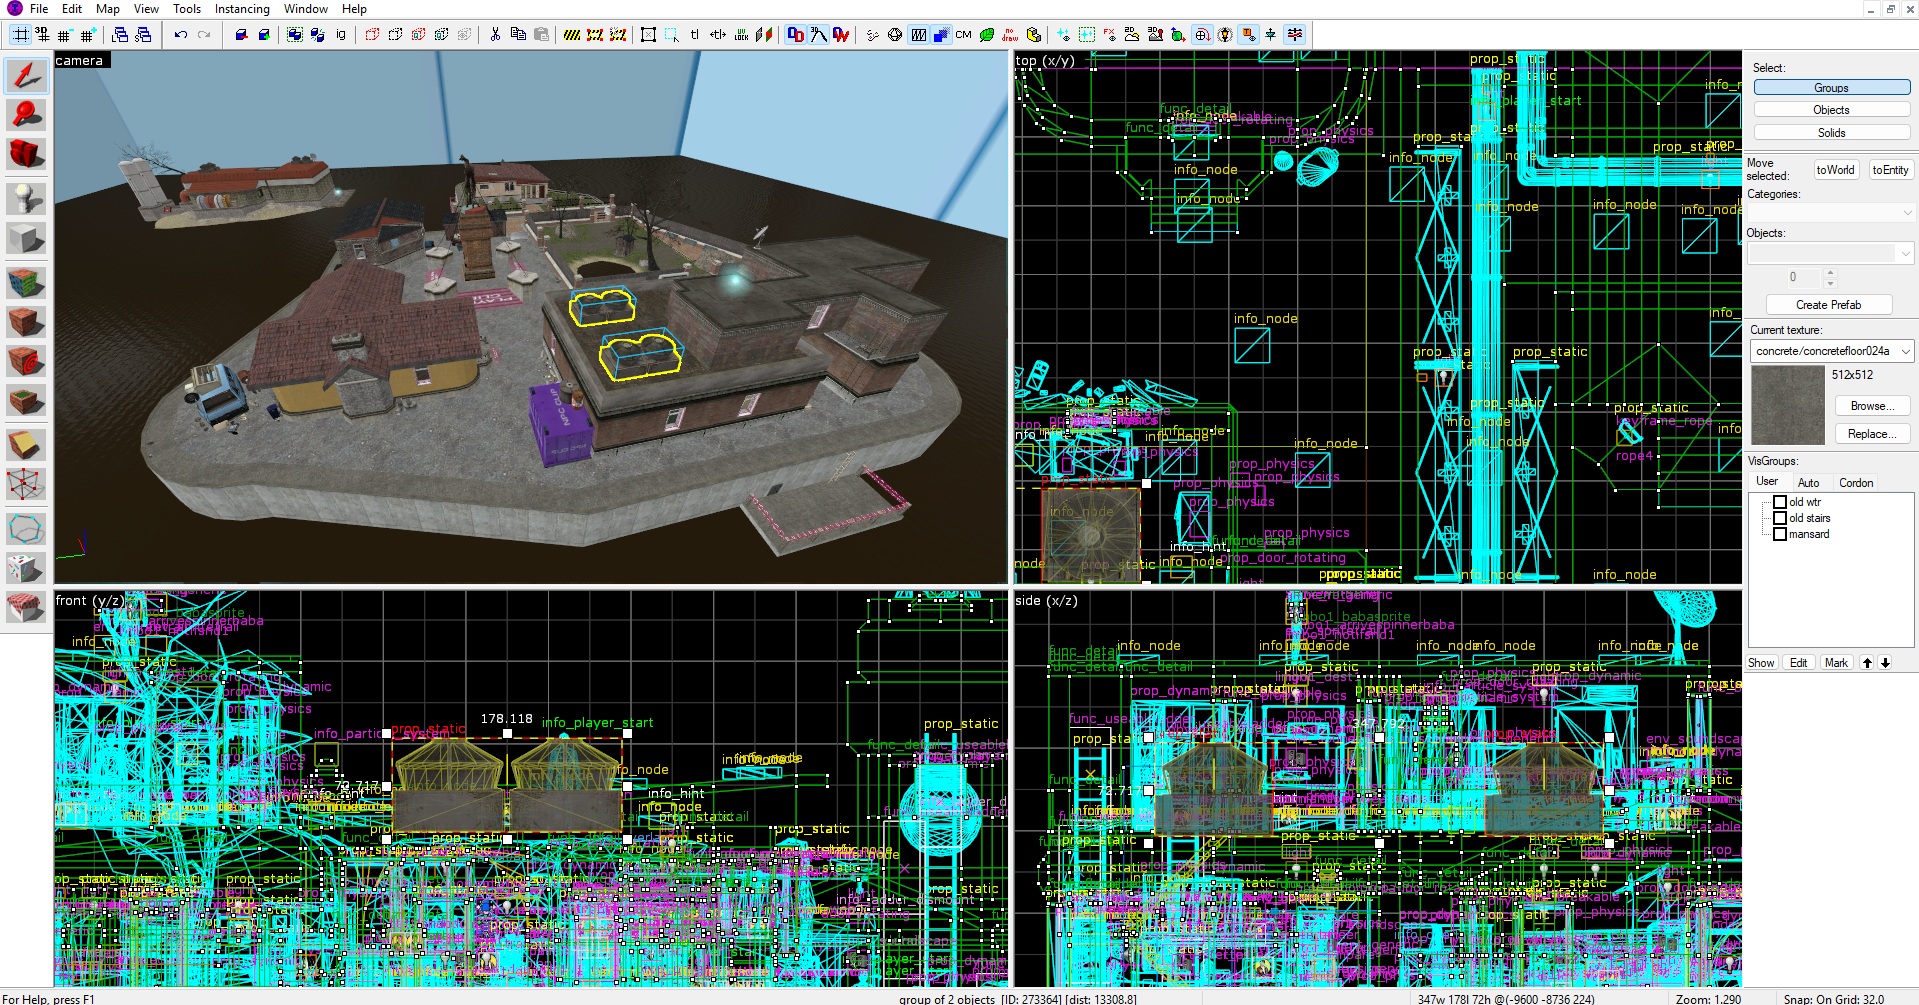Click the Browse... texture button
1919x1005 pixels.
tap(1872, 406)
